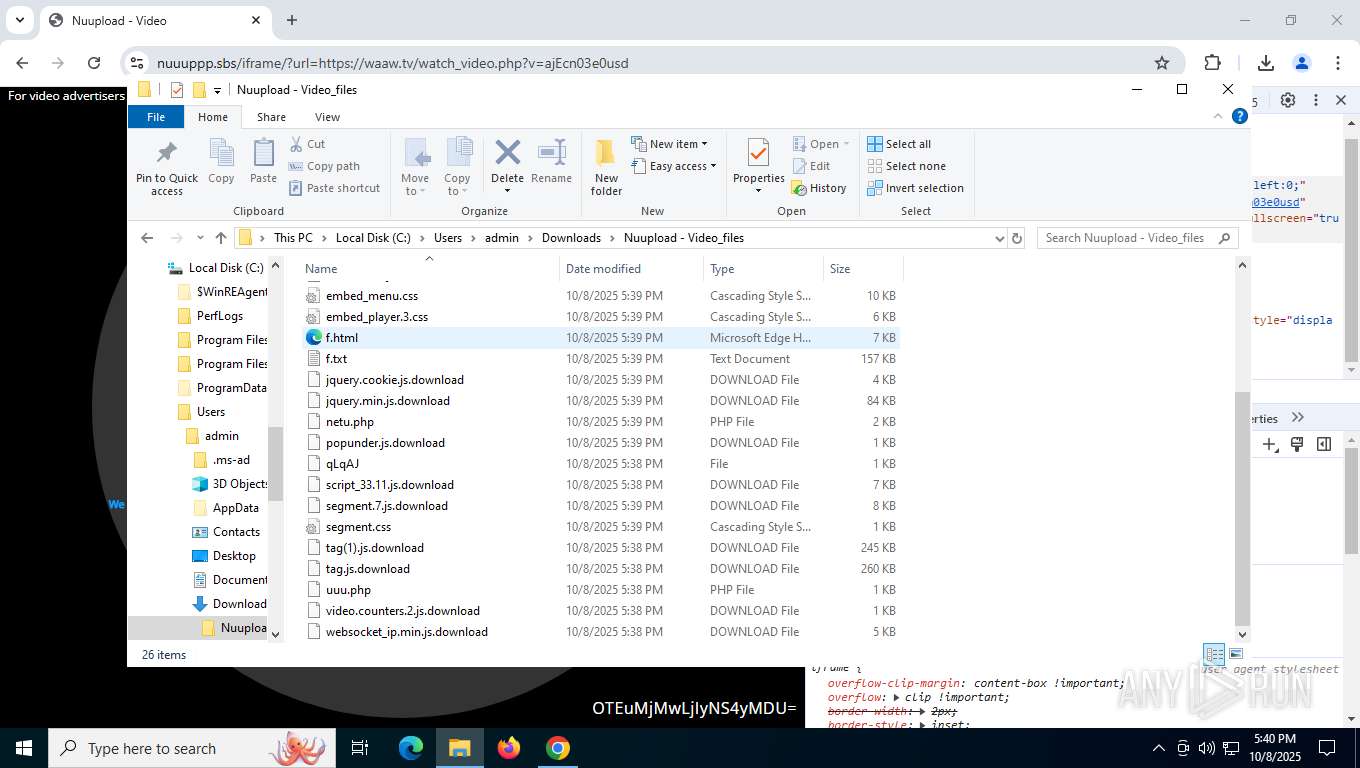Open address bar history dropdown
Image resolution: width=1360 pixels, height=768 pixels.
999,238
